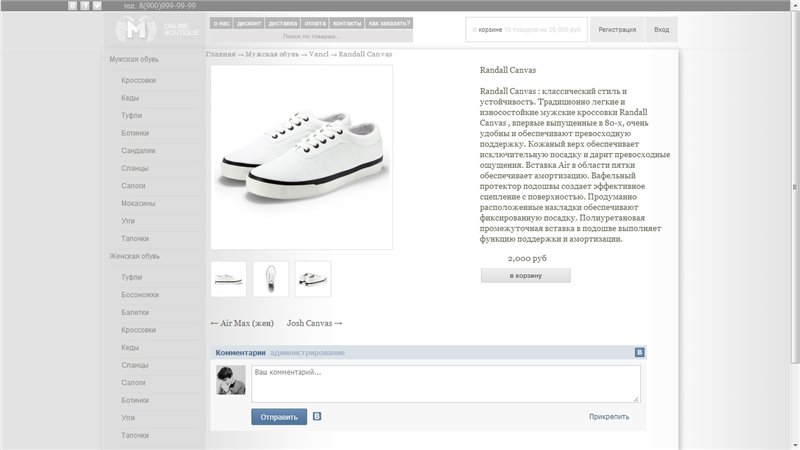The height and width of the screenshot is (450, 800).
Task: Select the third pair shoe thumbnail
Action: (313, 279)
